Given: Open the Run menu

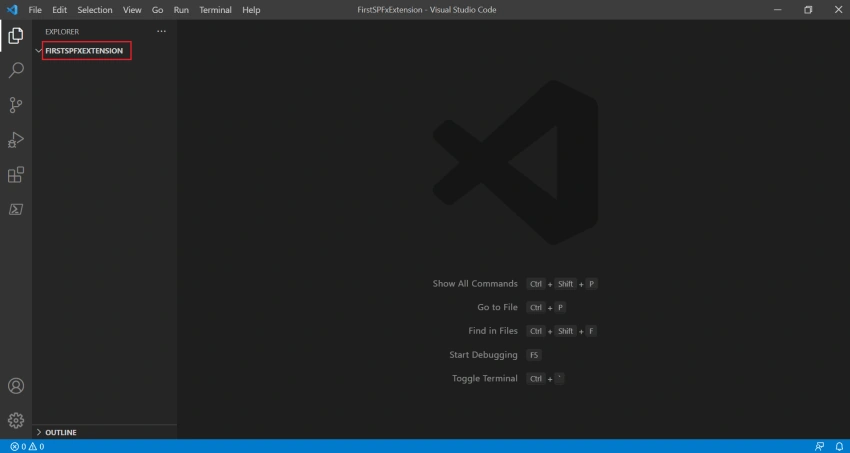Looking at the screenshot, I should (x=181, y=10).
